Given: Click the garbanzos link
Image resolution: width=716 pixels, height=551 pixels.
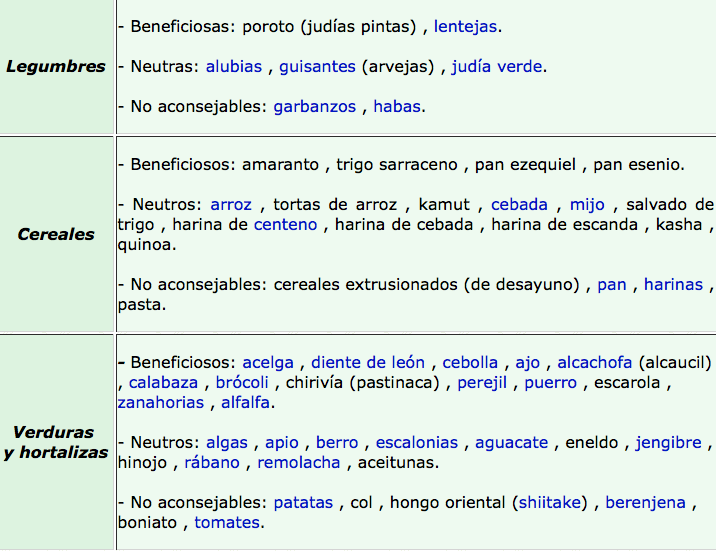Looking at the screenshot, I should (315, 107).
